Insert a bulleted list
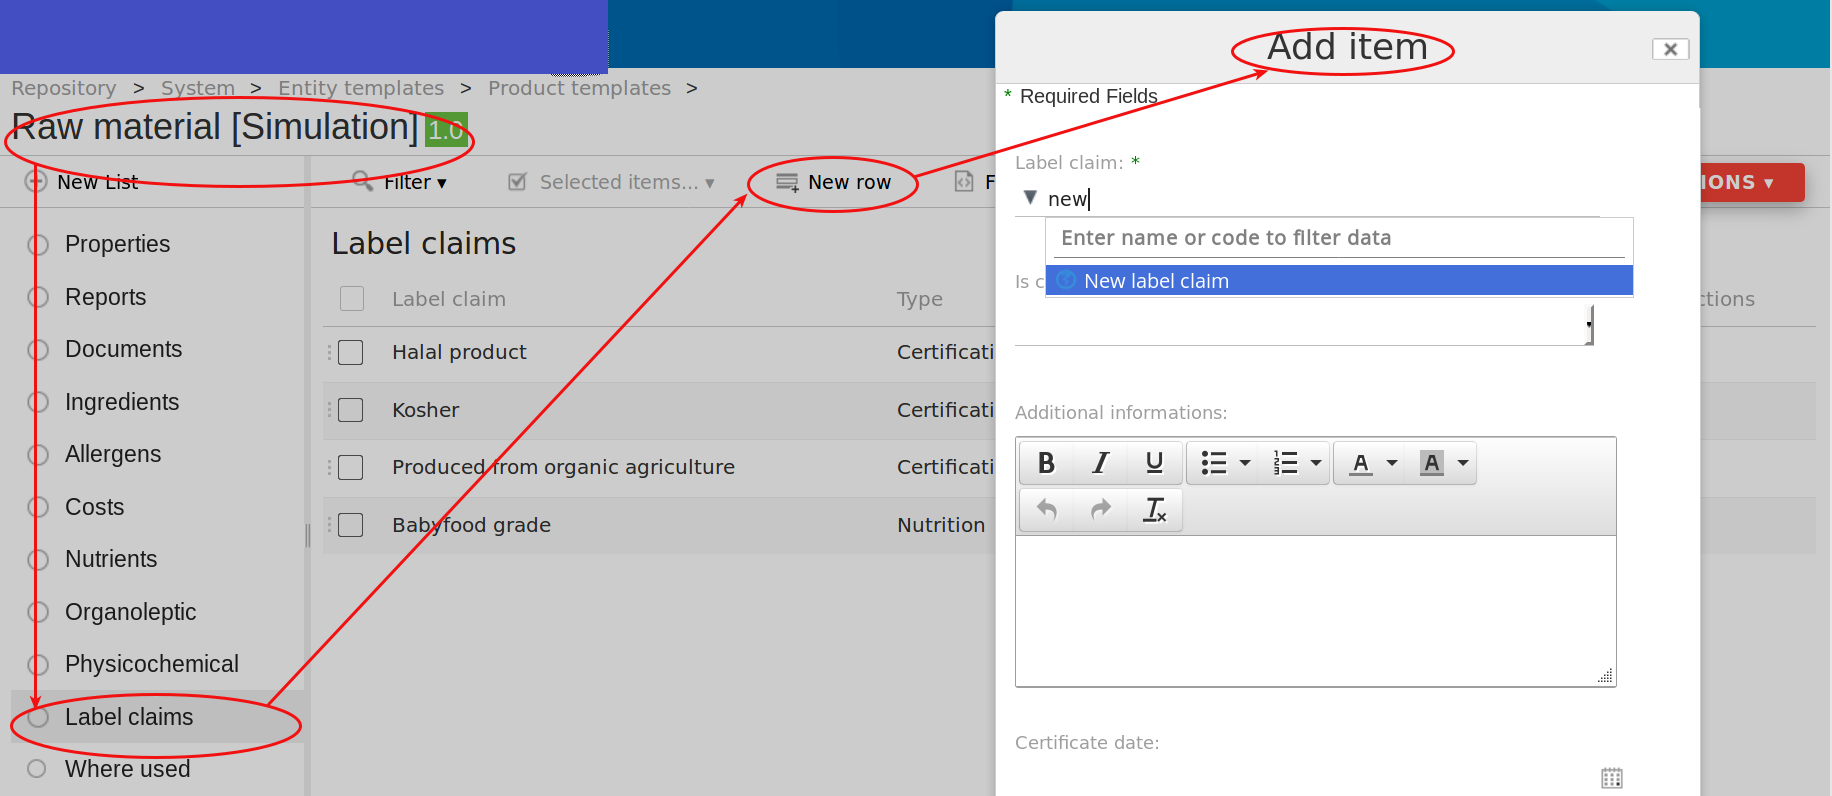The image size is (1832, 796). tap(1214, 463)
